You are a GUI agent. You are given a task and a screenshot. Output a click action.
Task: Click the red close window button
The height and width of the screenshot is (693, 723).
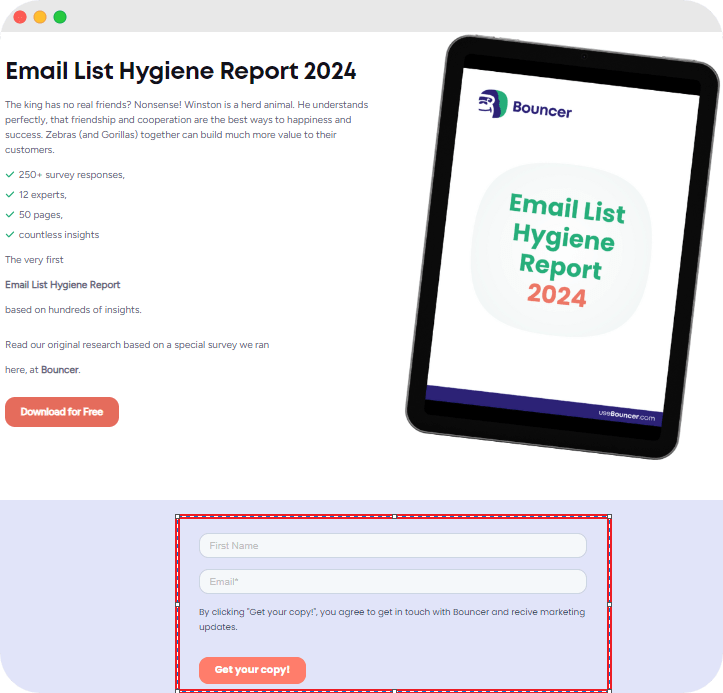(20, 17)
